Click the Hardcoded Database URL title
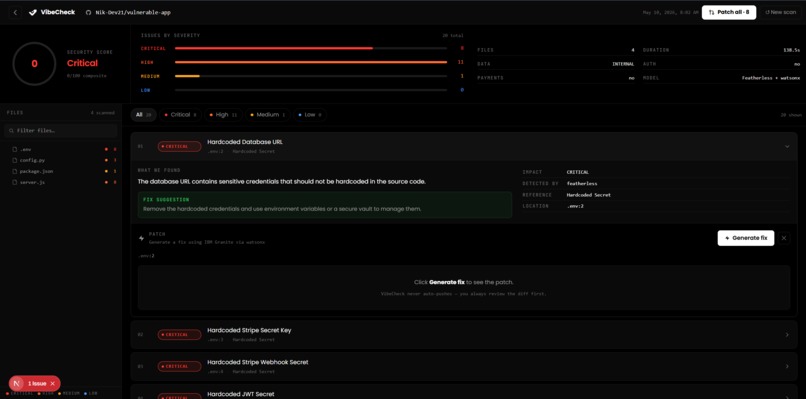 pyautogui.click(x=245, y=142)
